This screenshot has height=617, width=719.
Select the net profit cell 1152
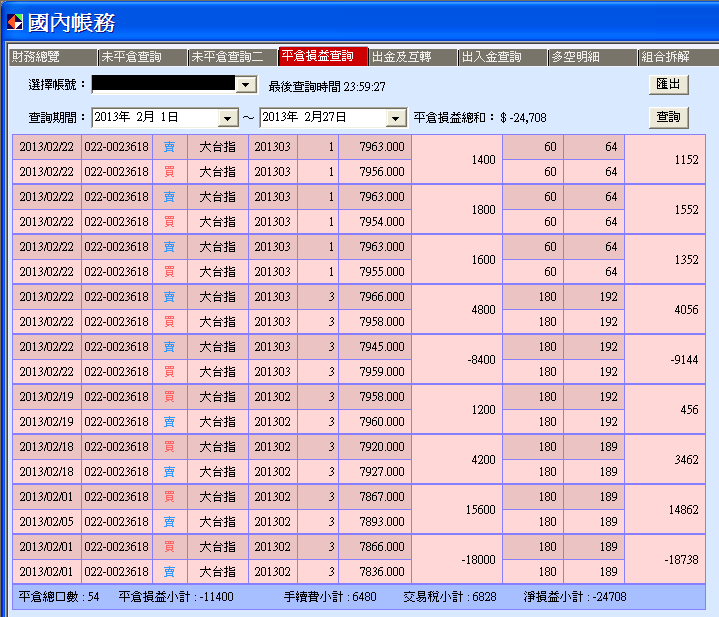click(x=665, y=160)
